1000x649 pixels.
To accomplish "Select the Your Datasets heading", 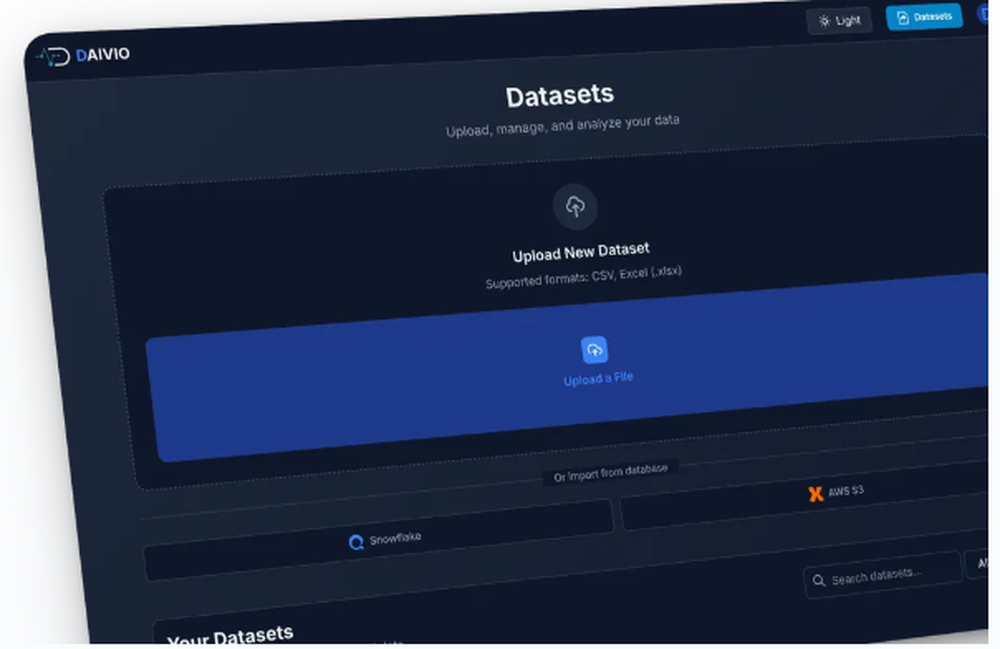I will pyautogui.click(x=230, y=635).
